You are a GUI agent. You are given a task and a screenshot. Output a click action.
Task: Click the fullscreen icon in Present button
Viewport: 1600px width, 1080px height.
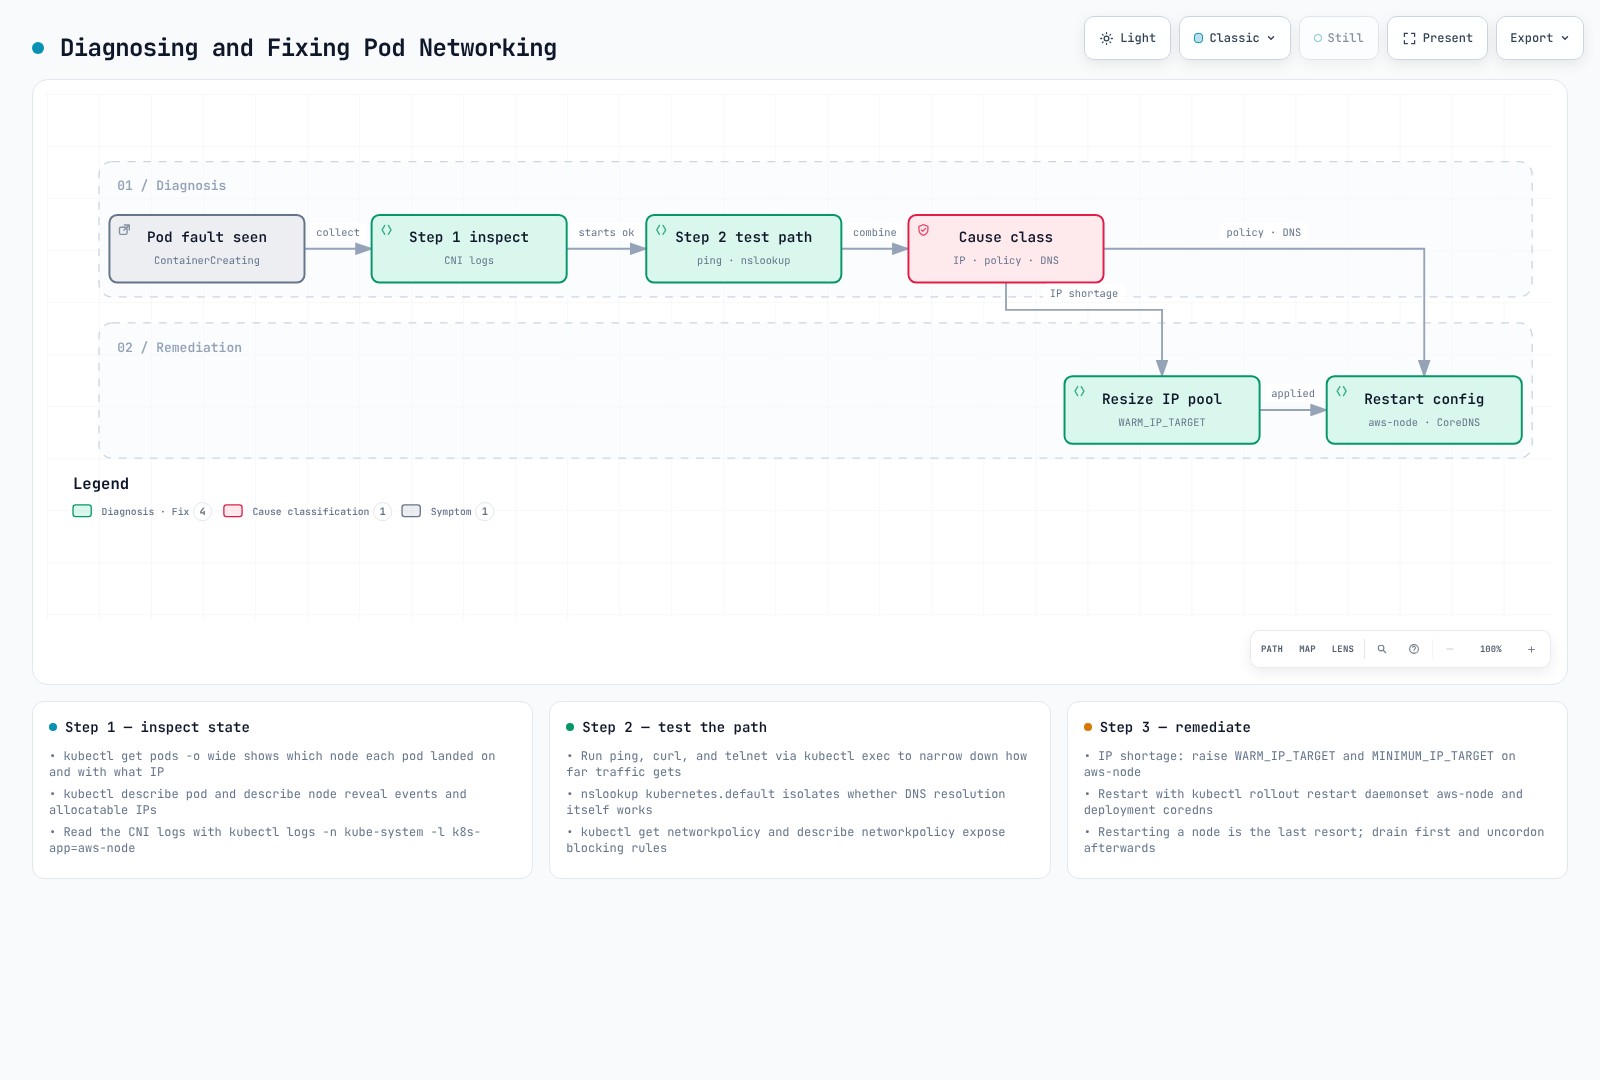click(1409, 38)
